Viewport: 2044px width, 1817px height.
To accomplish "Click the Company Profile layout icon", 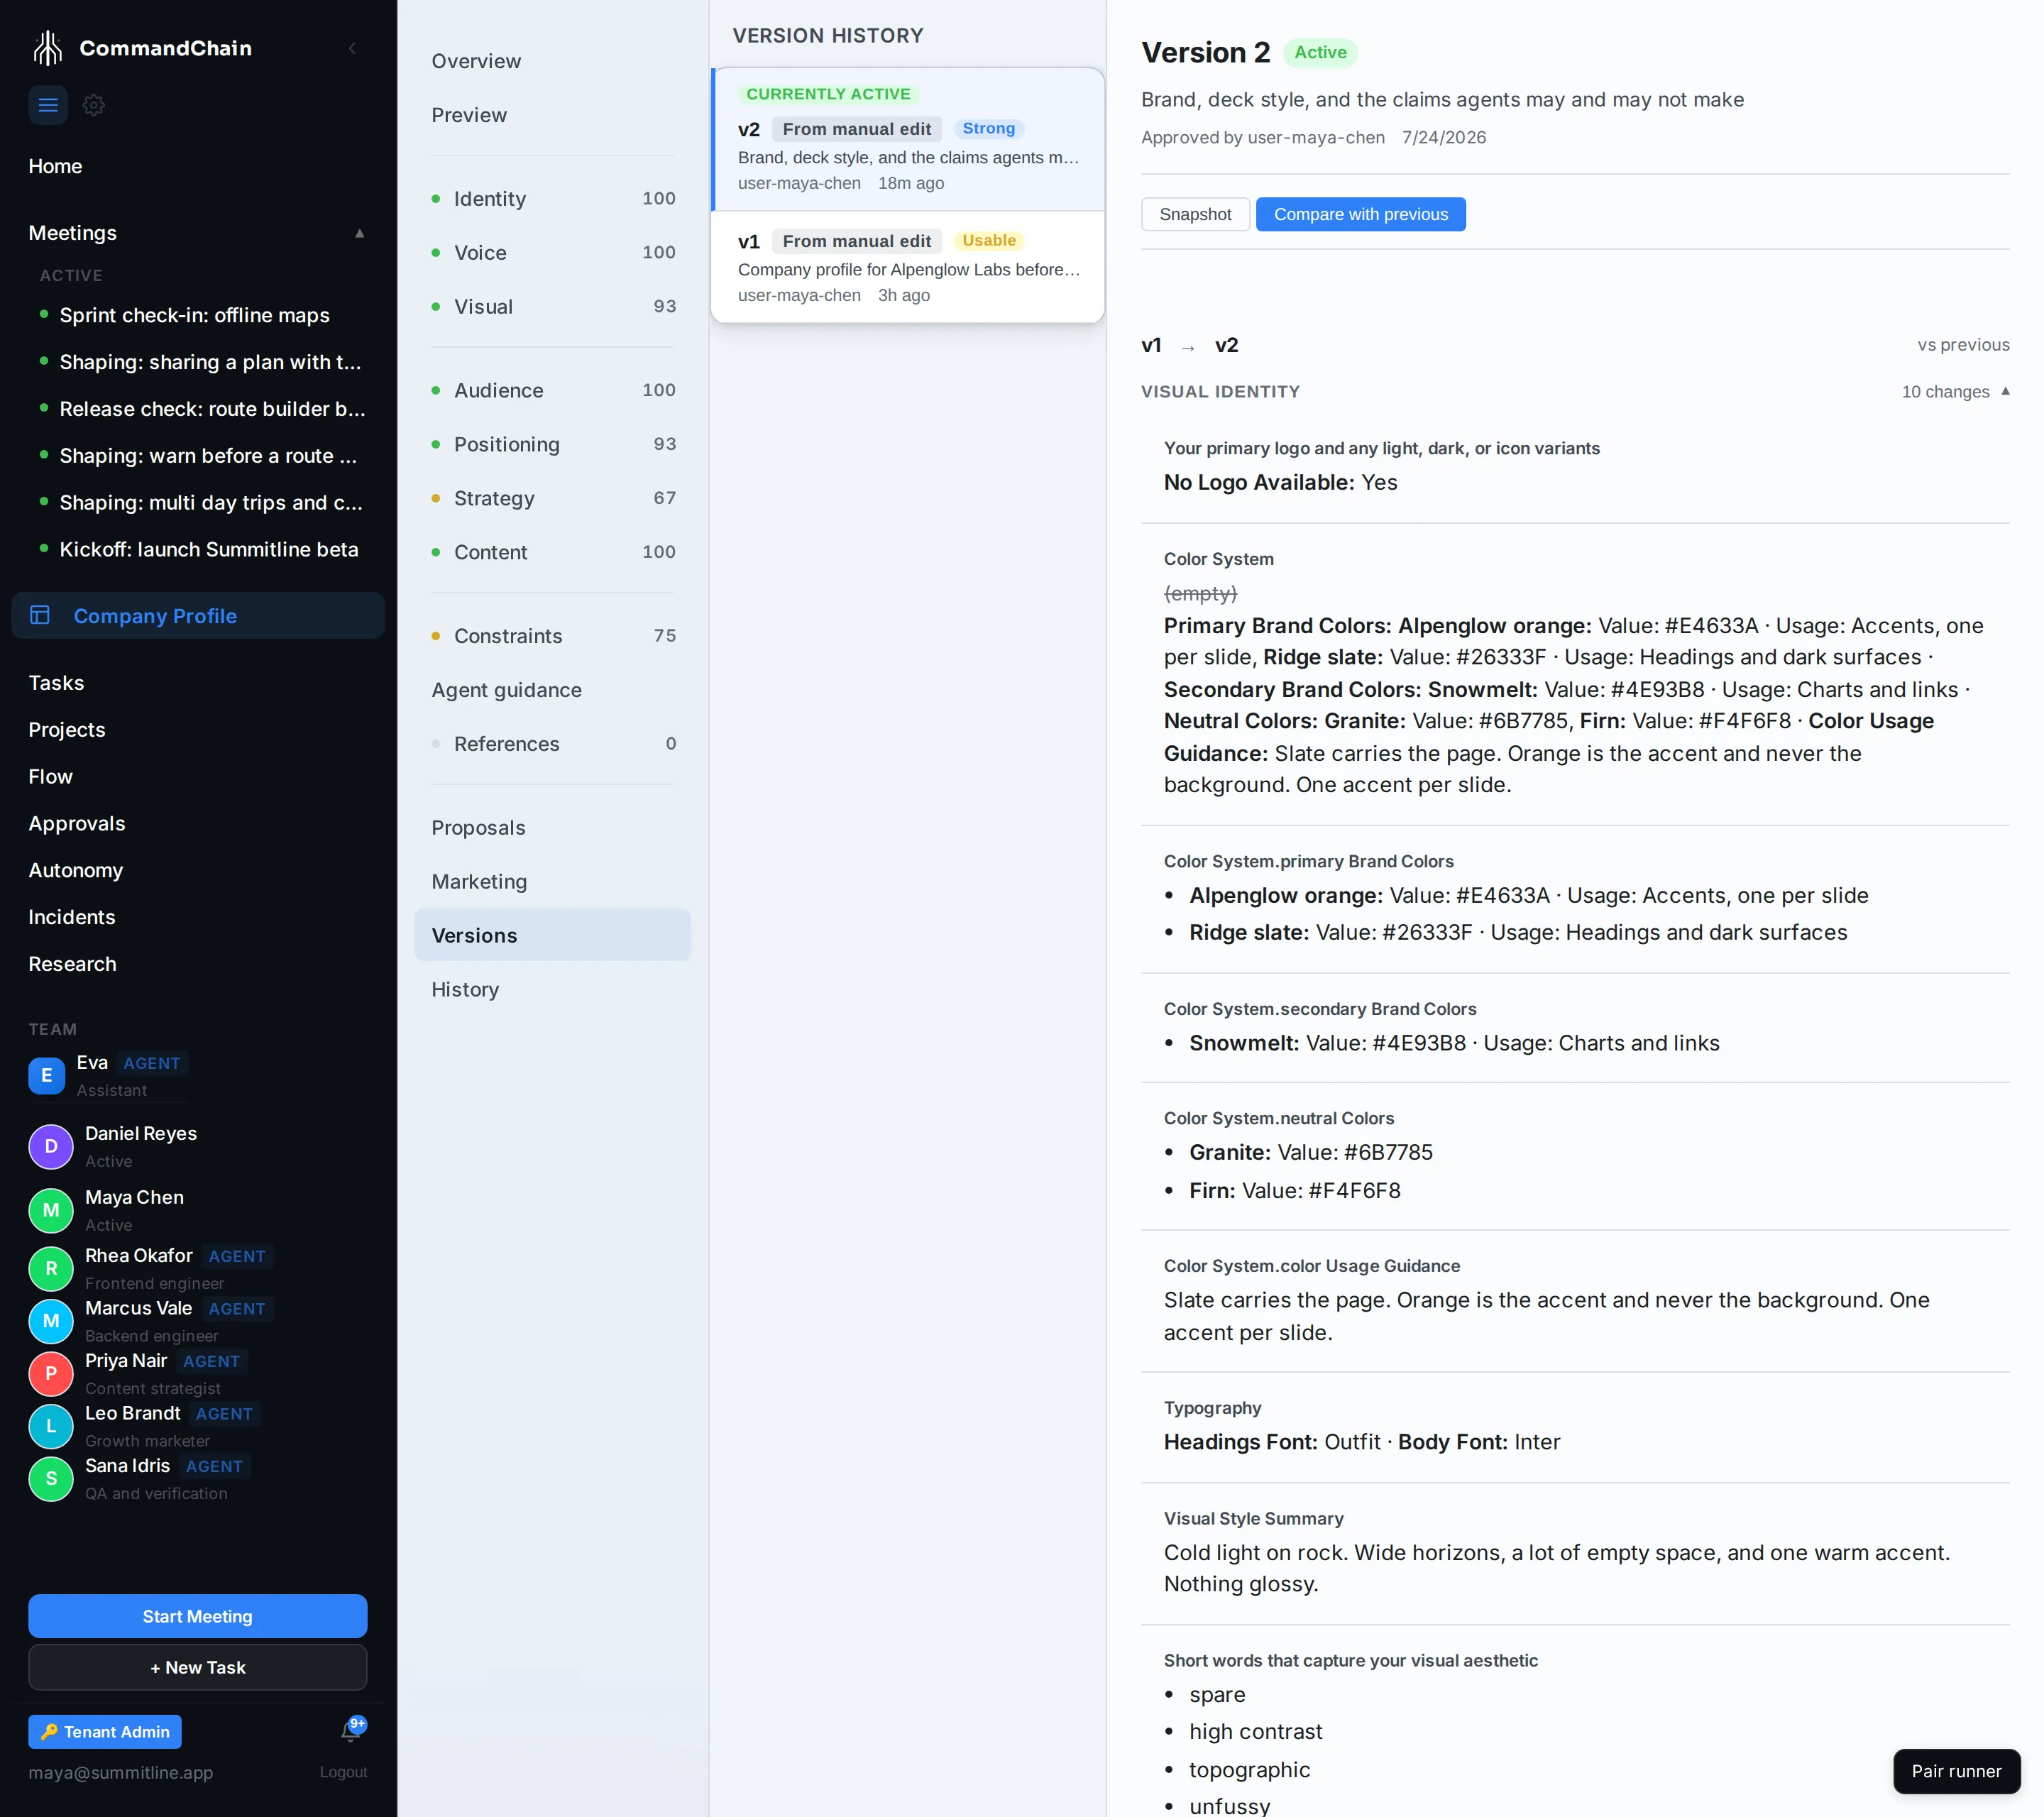I will 40,615.
